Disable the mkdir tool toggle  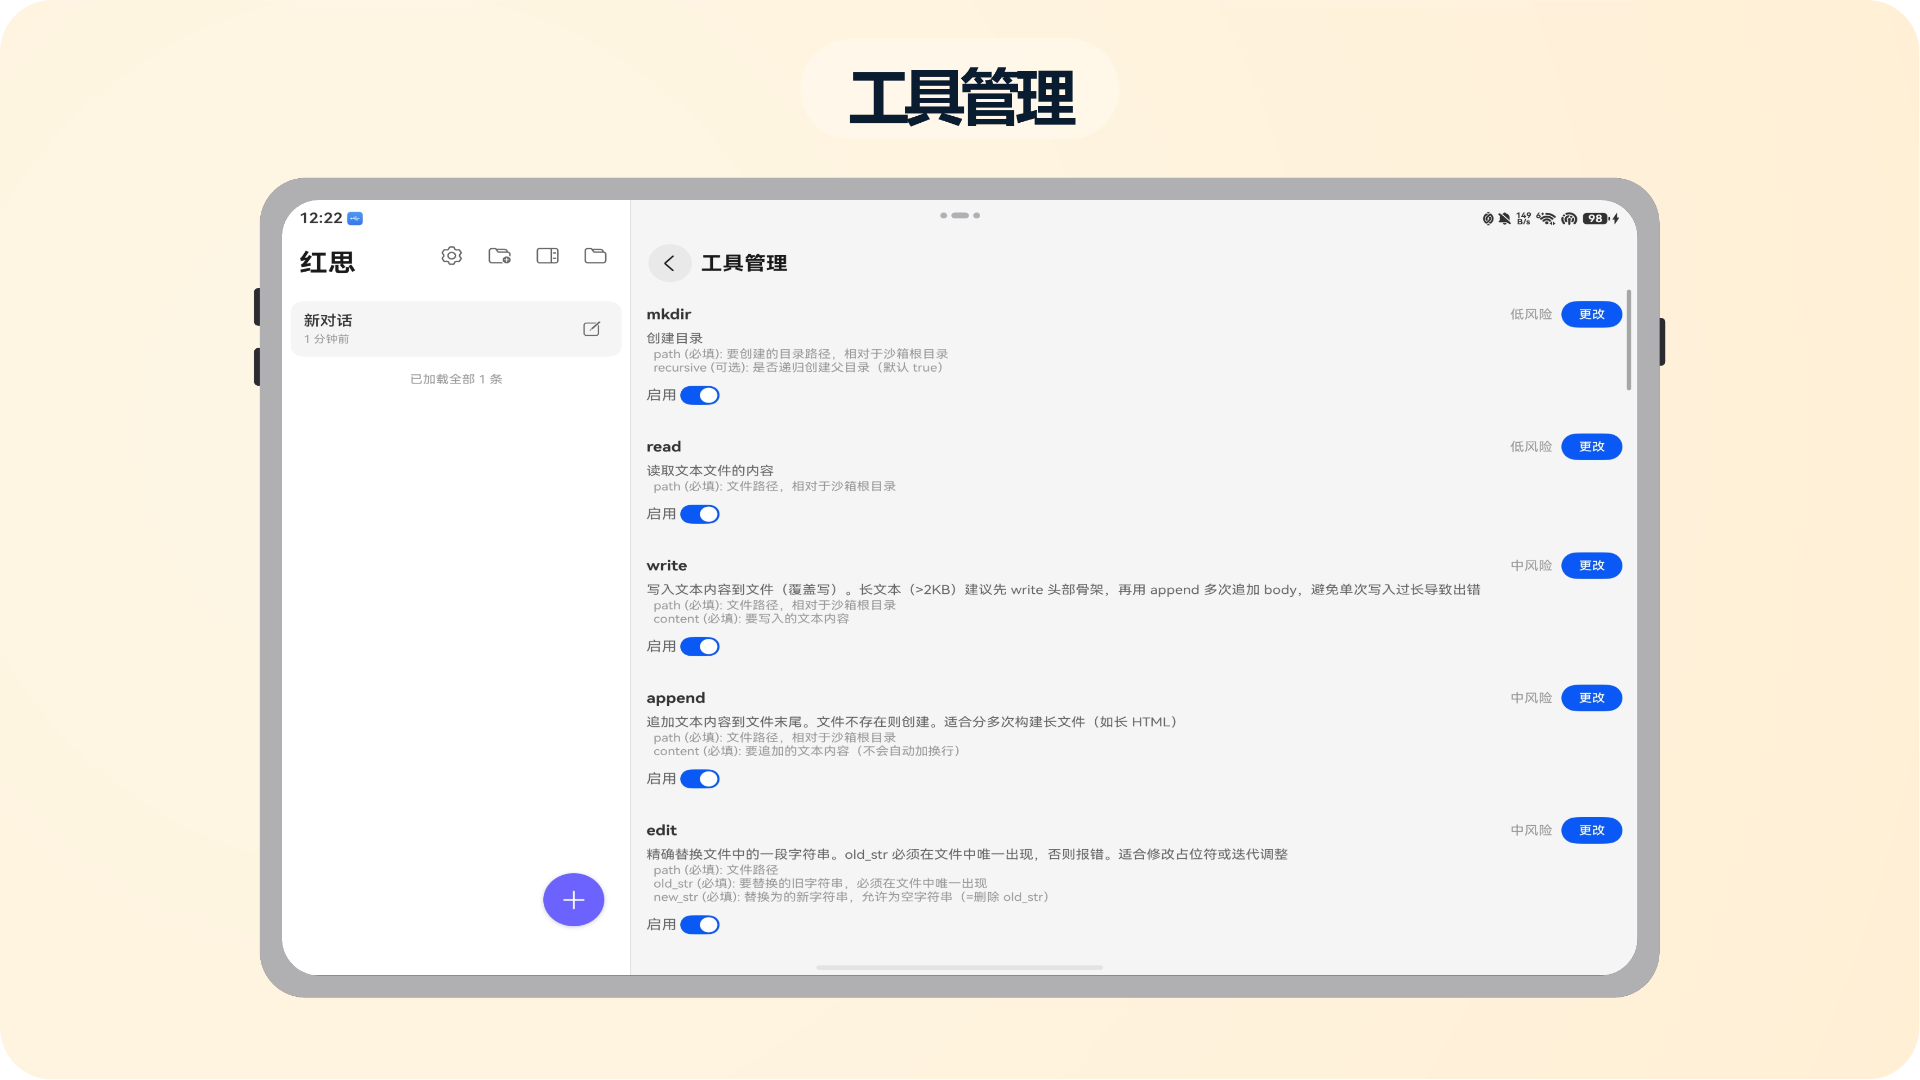[700, 396]
